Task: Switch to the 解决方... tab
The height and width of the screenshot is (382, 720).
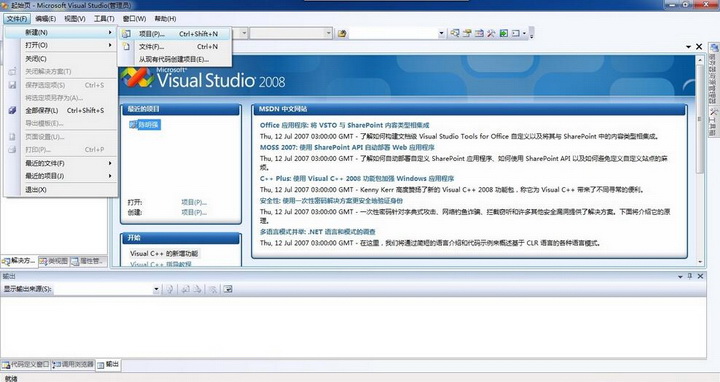Action: [19, 261]
